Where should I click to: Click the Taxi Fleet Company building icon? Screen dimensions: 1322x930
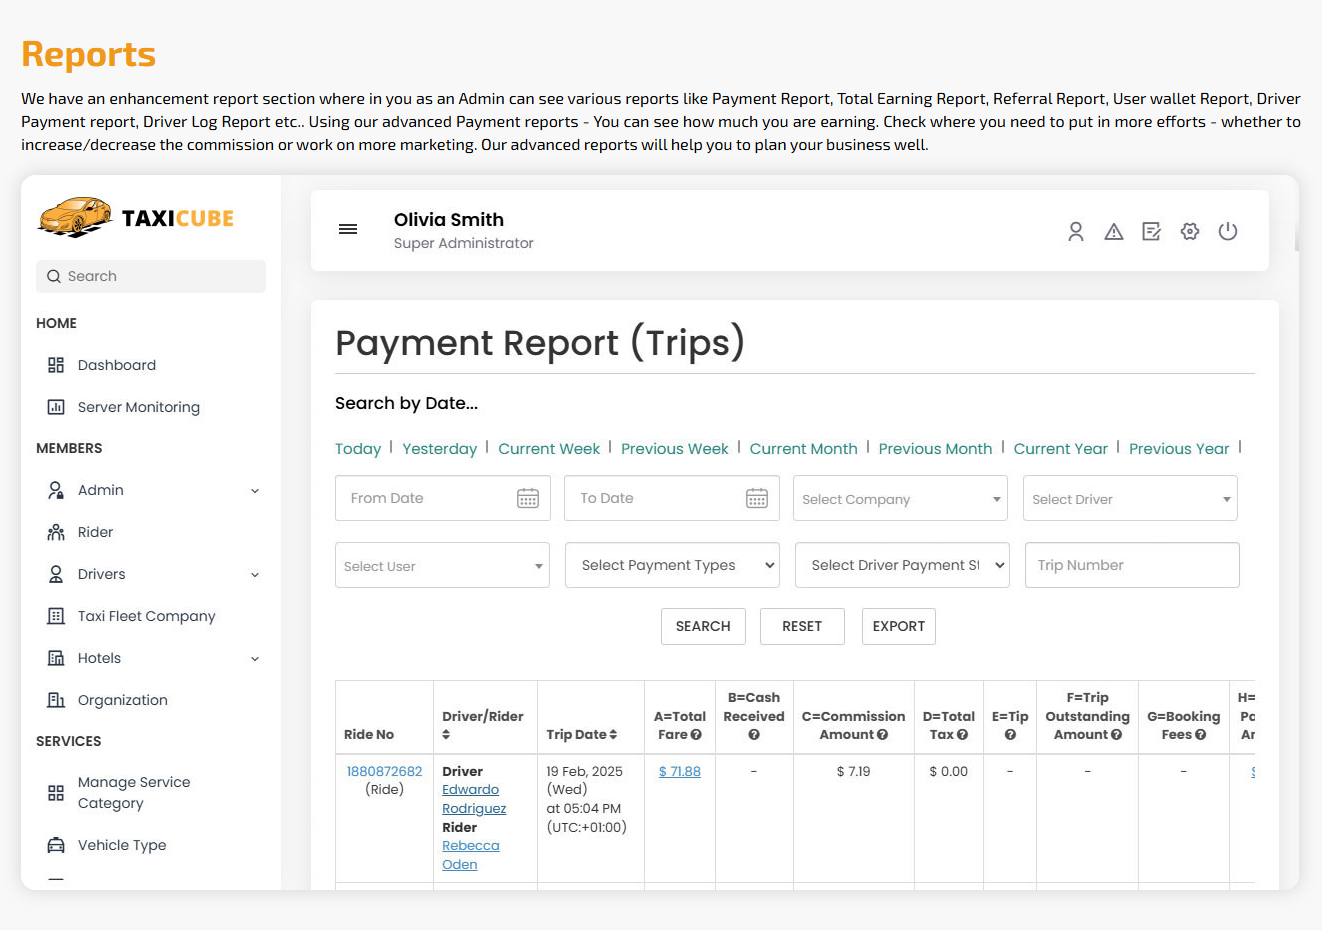tap(56, 616)
